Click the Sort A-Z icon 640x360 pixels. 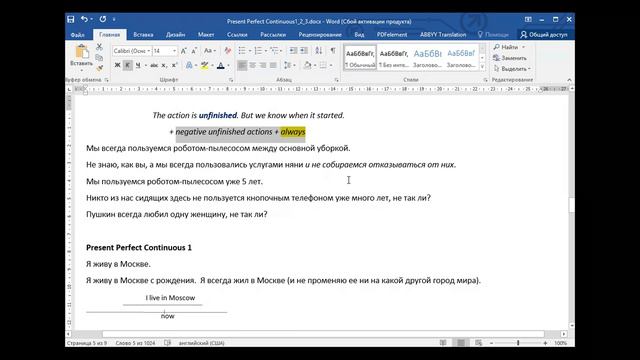point(318,51)
